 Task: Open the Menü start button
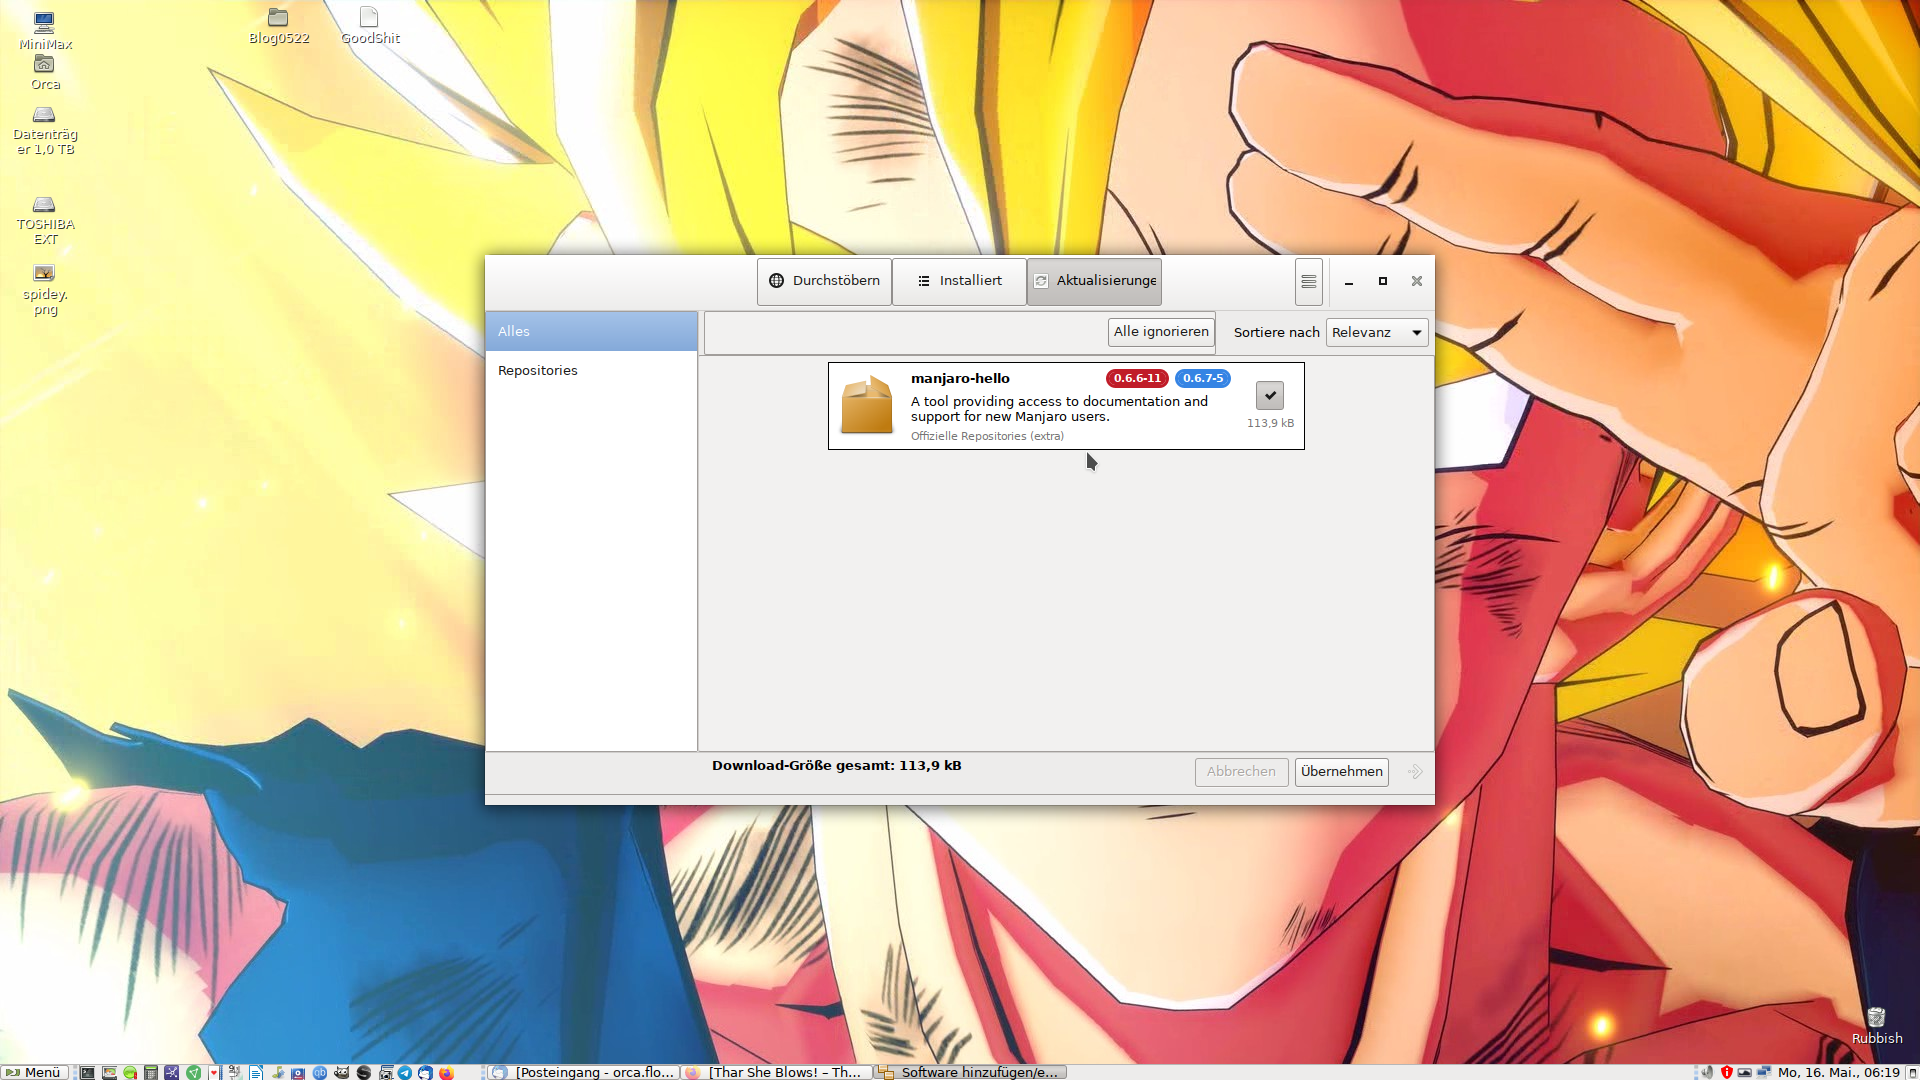34,1072
